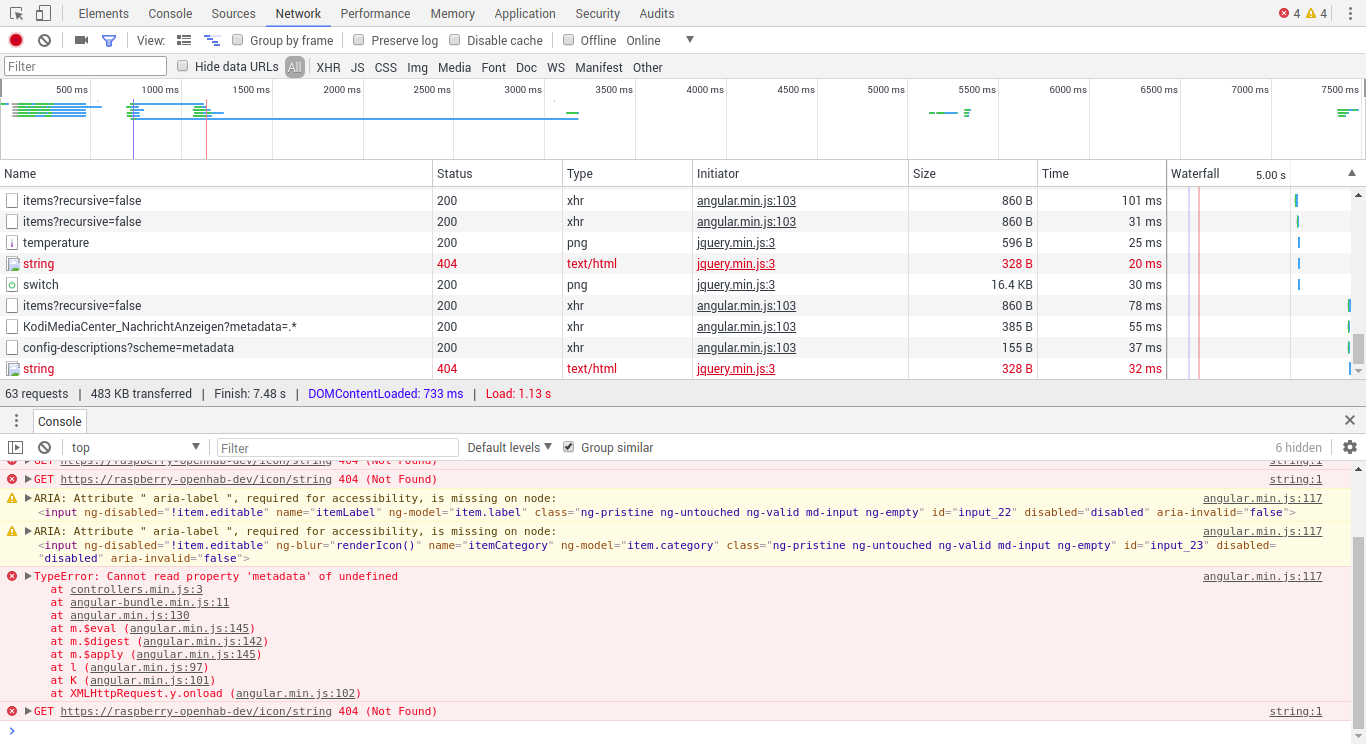Open the Performance panel
1366x744 pixels.
[x=375, y=13]
